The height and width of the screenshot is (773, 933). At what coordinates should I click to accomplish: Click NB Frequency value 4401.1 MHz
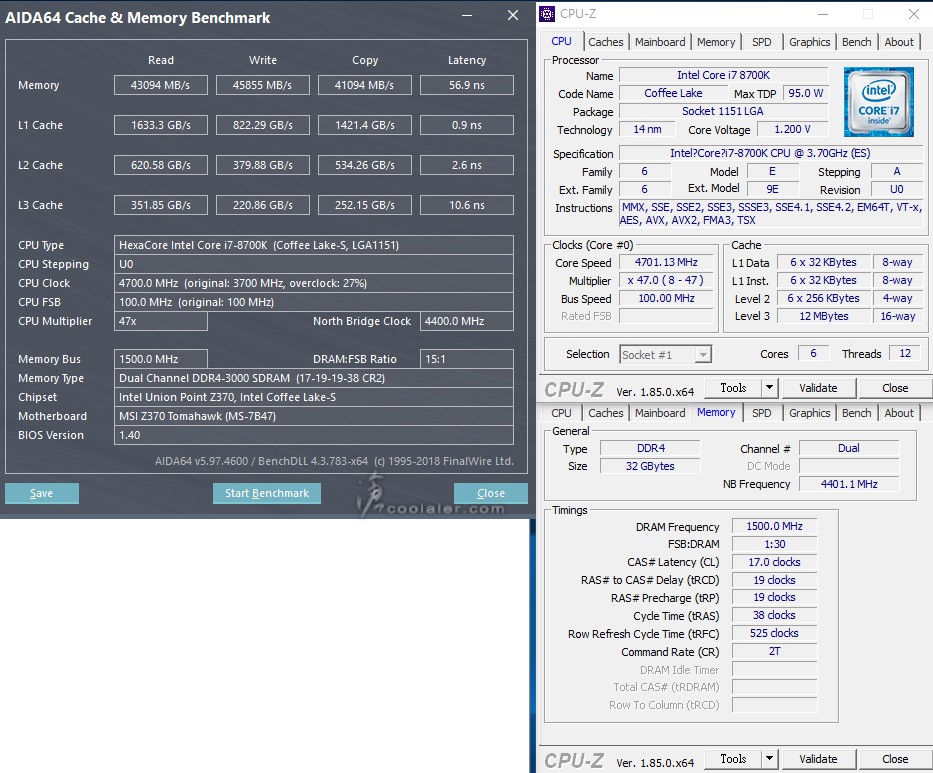pos(849,484)
